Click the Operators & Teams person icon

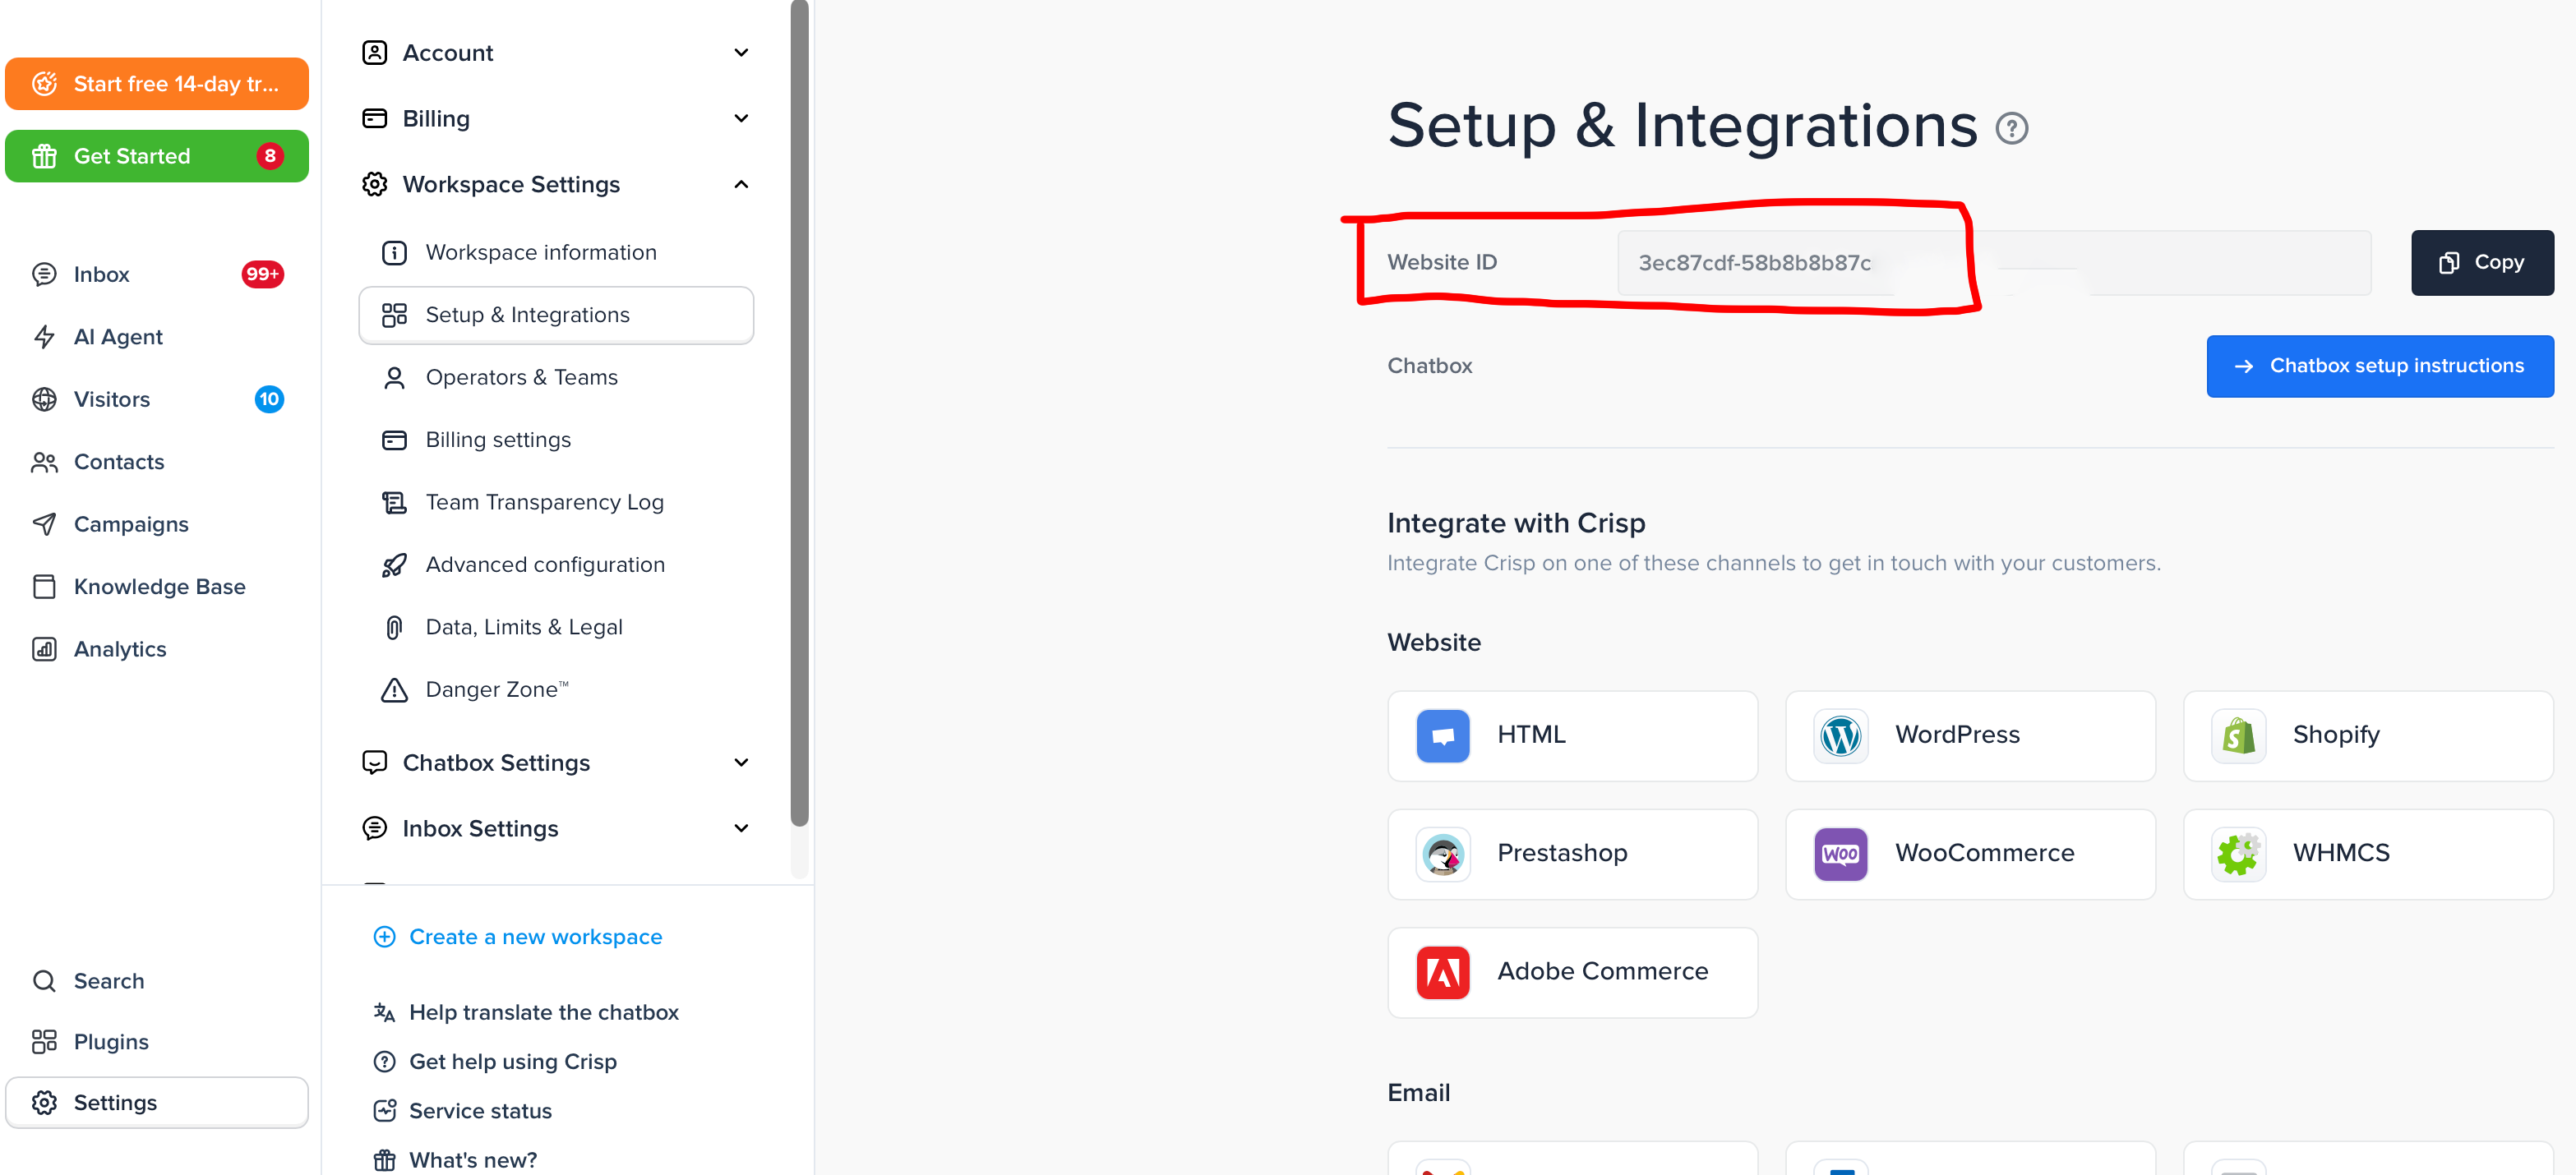pos(394,378)
